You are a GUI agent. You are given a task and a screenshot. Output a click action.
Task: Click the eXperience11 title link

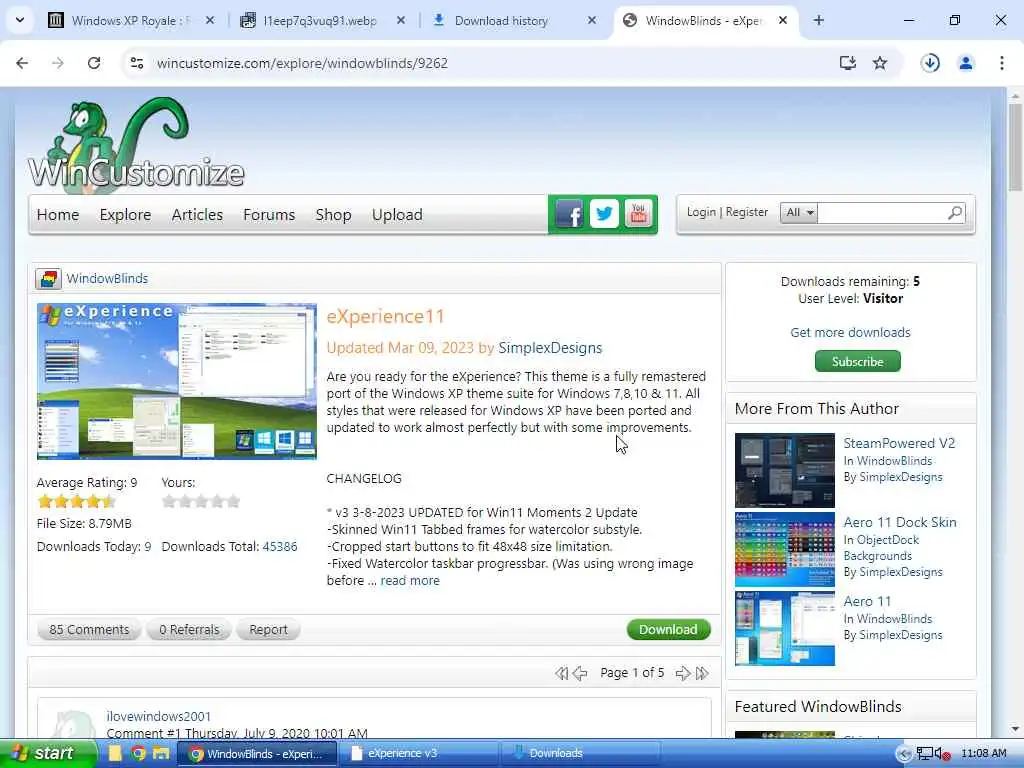385,317
